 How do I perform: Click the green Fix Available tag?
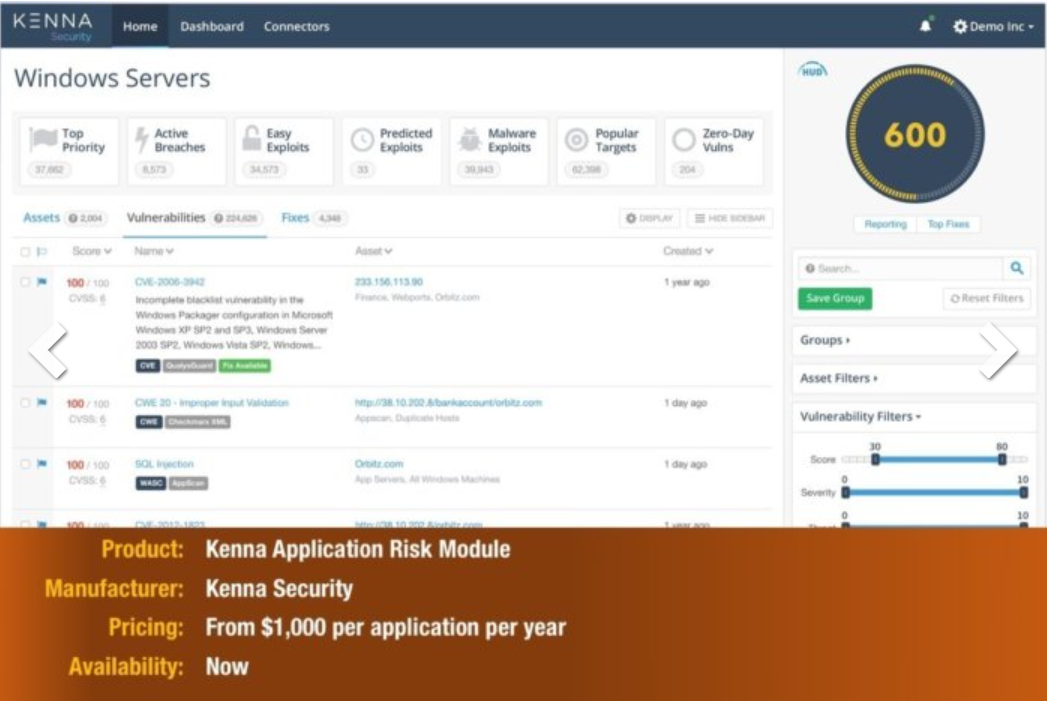245,366
